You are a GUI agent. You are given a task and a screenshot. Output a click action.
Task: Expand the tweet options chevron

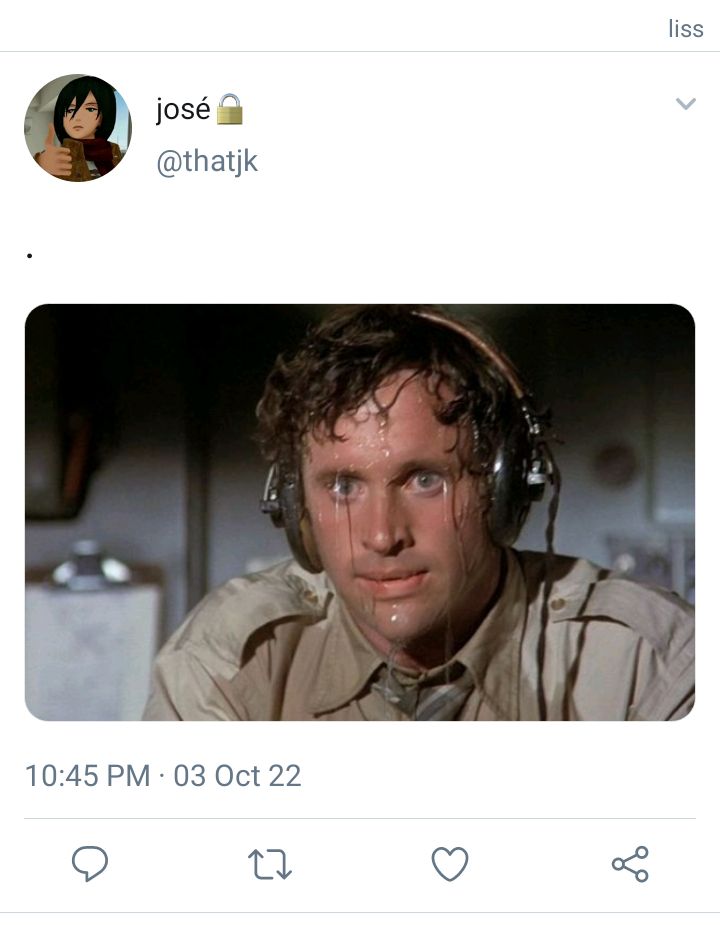point(686,104)
